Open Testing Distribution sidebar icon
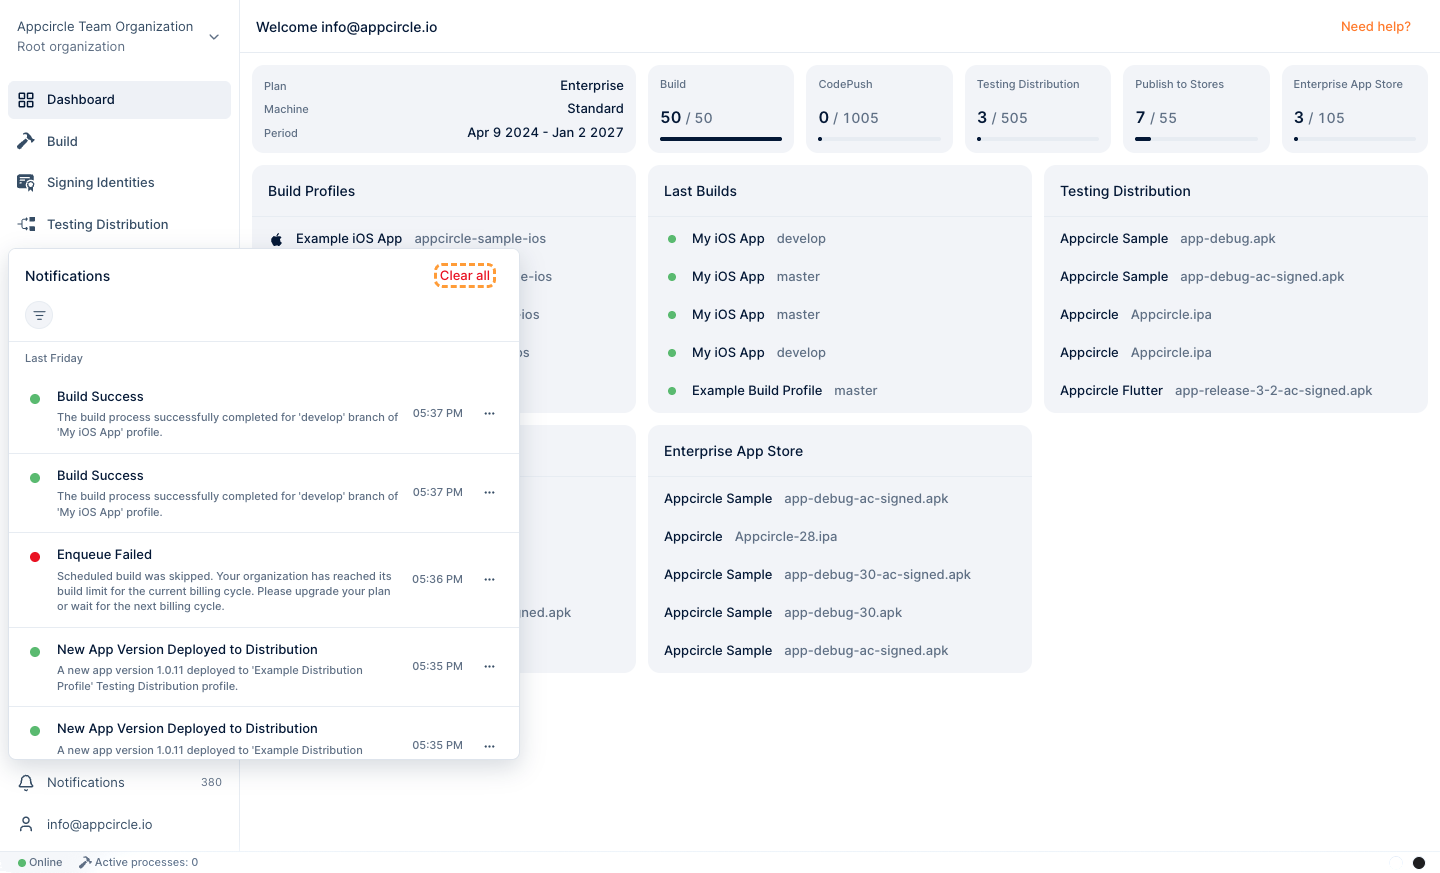This screenshot has height=873, width=1440. [26, 224]
